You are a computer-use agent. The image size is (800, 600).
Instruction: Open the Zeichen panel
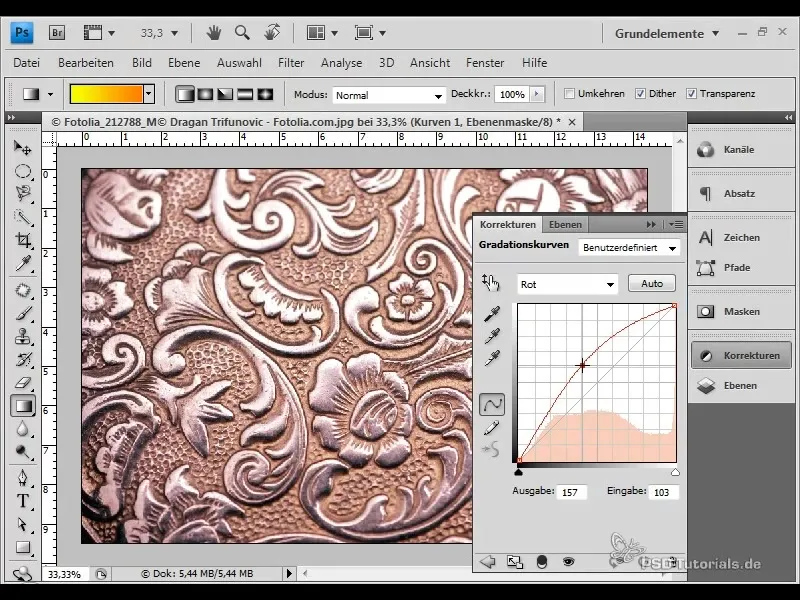741,237
